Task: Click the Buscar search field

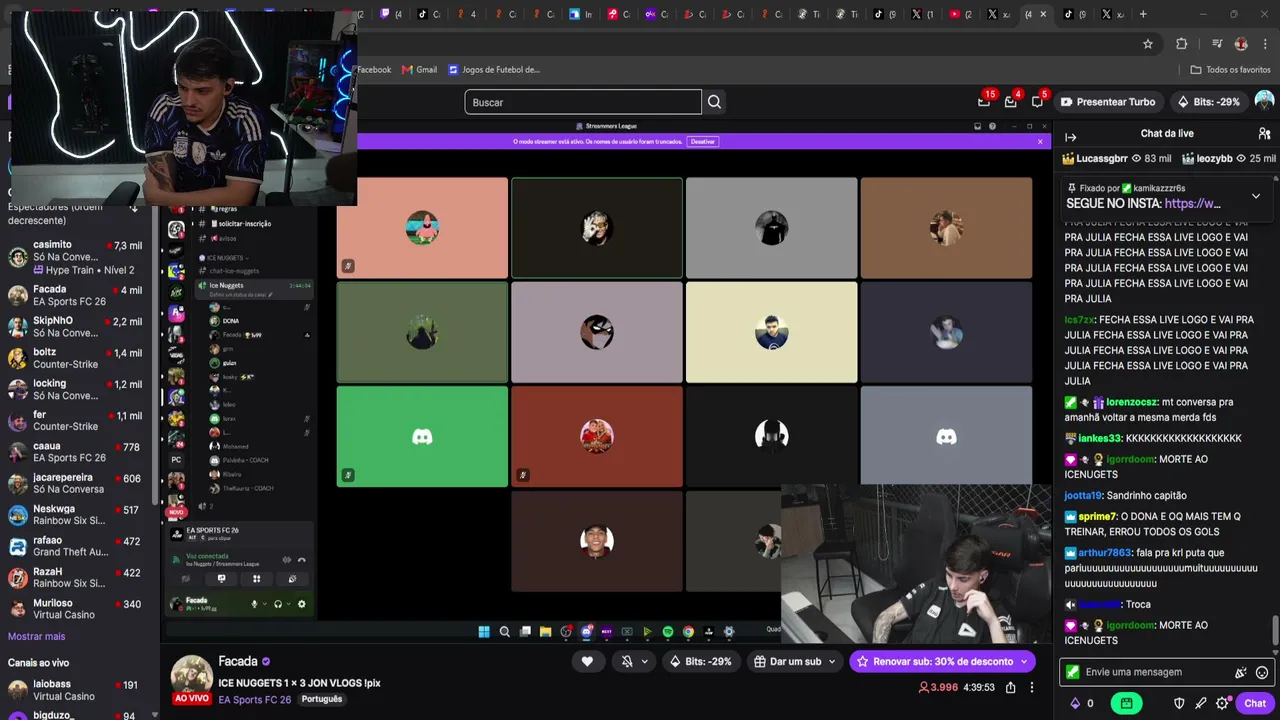Action: click(x=583, y=102)
